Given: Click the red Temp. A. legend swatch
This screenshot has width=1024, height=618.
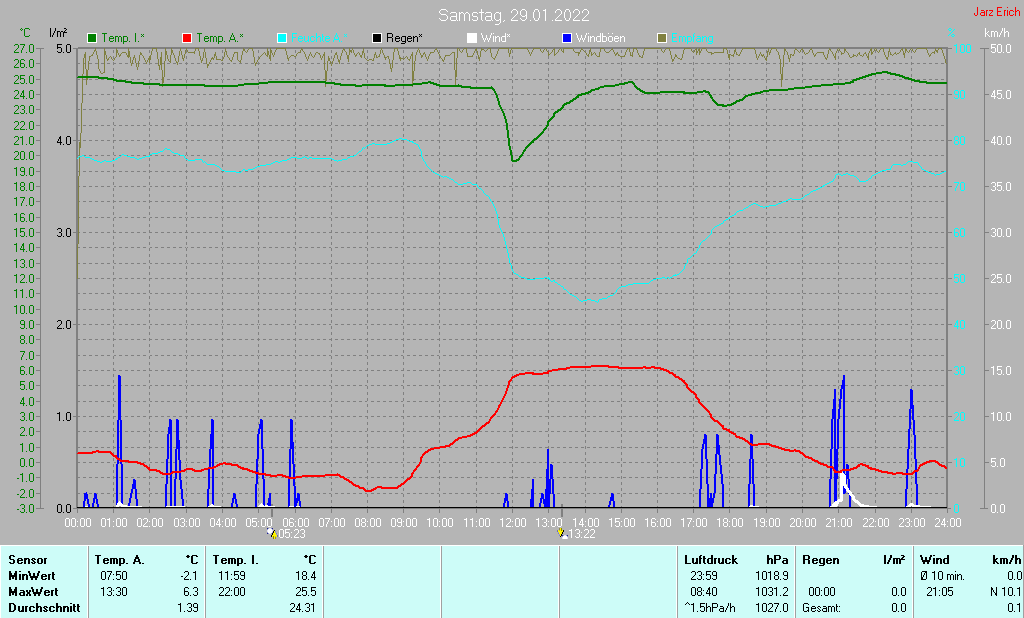Looking at the screenshot, I should point(187,38).
